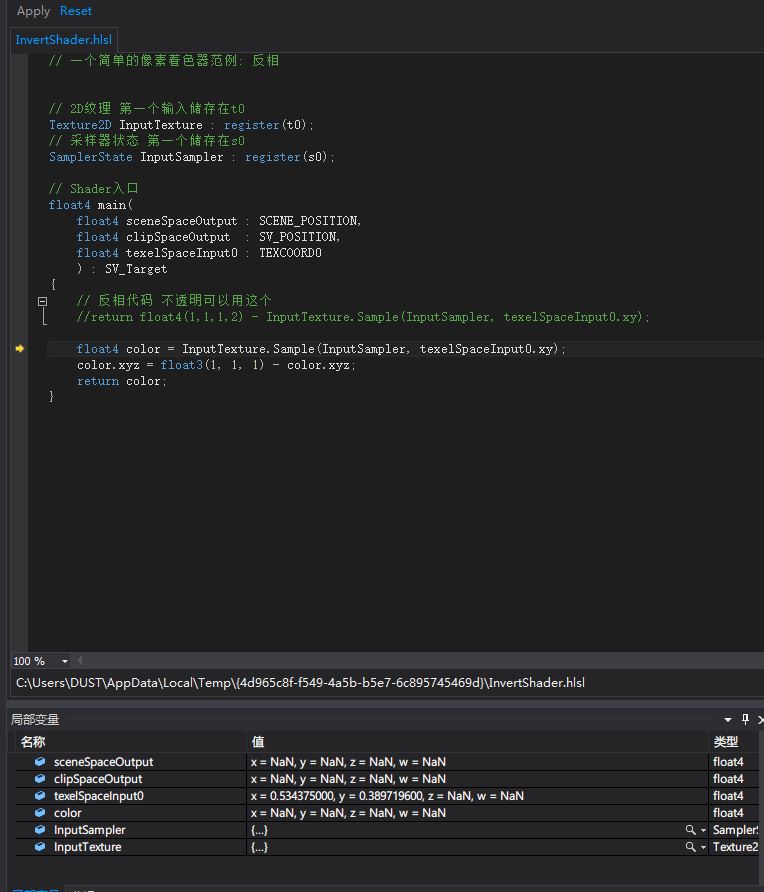Click the 'float4 main(' line
Screen dimensions: 764x892
point(91,205)
